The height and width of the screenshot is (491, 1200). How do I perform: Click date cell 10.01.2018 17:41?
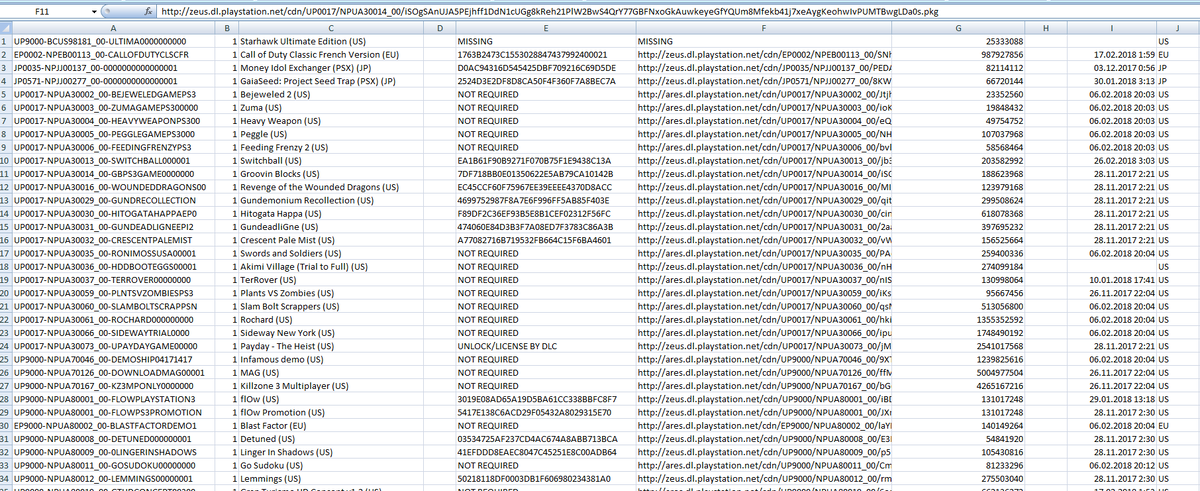click(x=1111, y=278)
